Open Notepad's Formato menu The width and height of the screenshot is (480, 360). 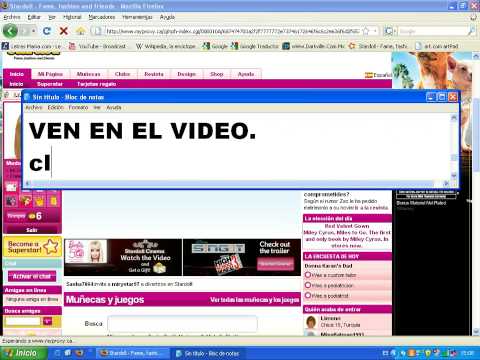pyautogui.click(x=78, y=107)
